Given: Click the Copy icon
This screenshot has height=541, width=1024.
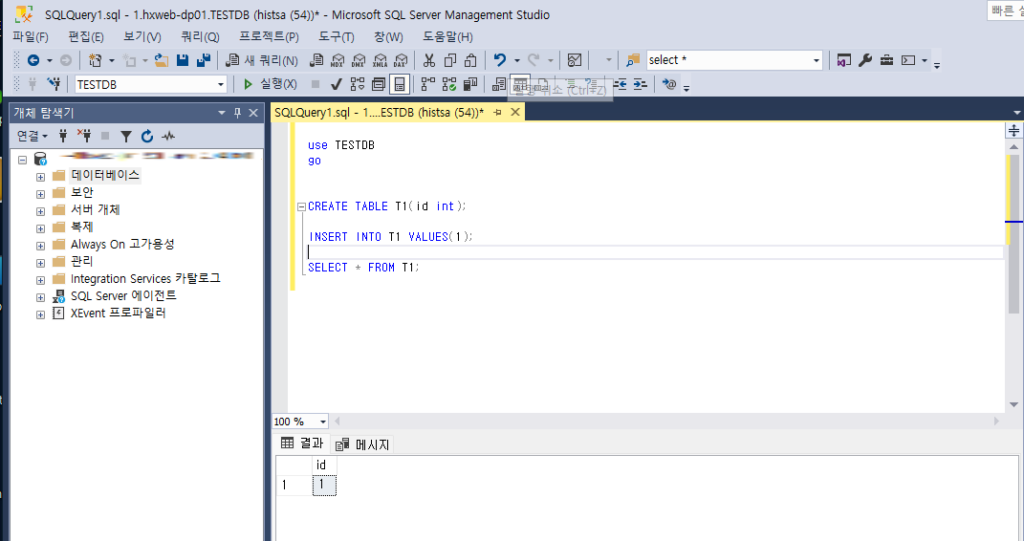Looking at the screenshot, I should (450, 60).
